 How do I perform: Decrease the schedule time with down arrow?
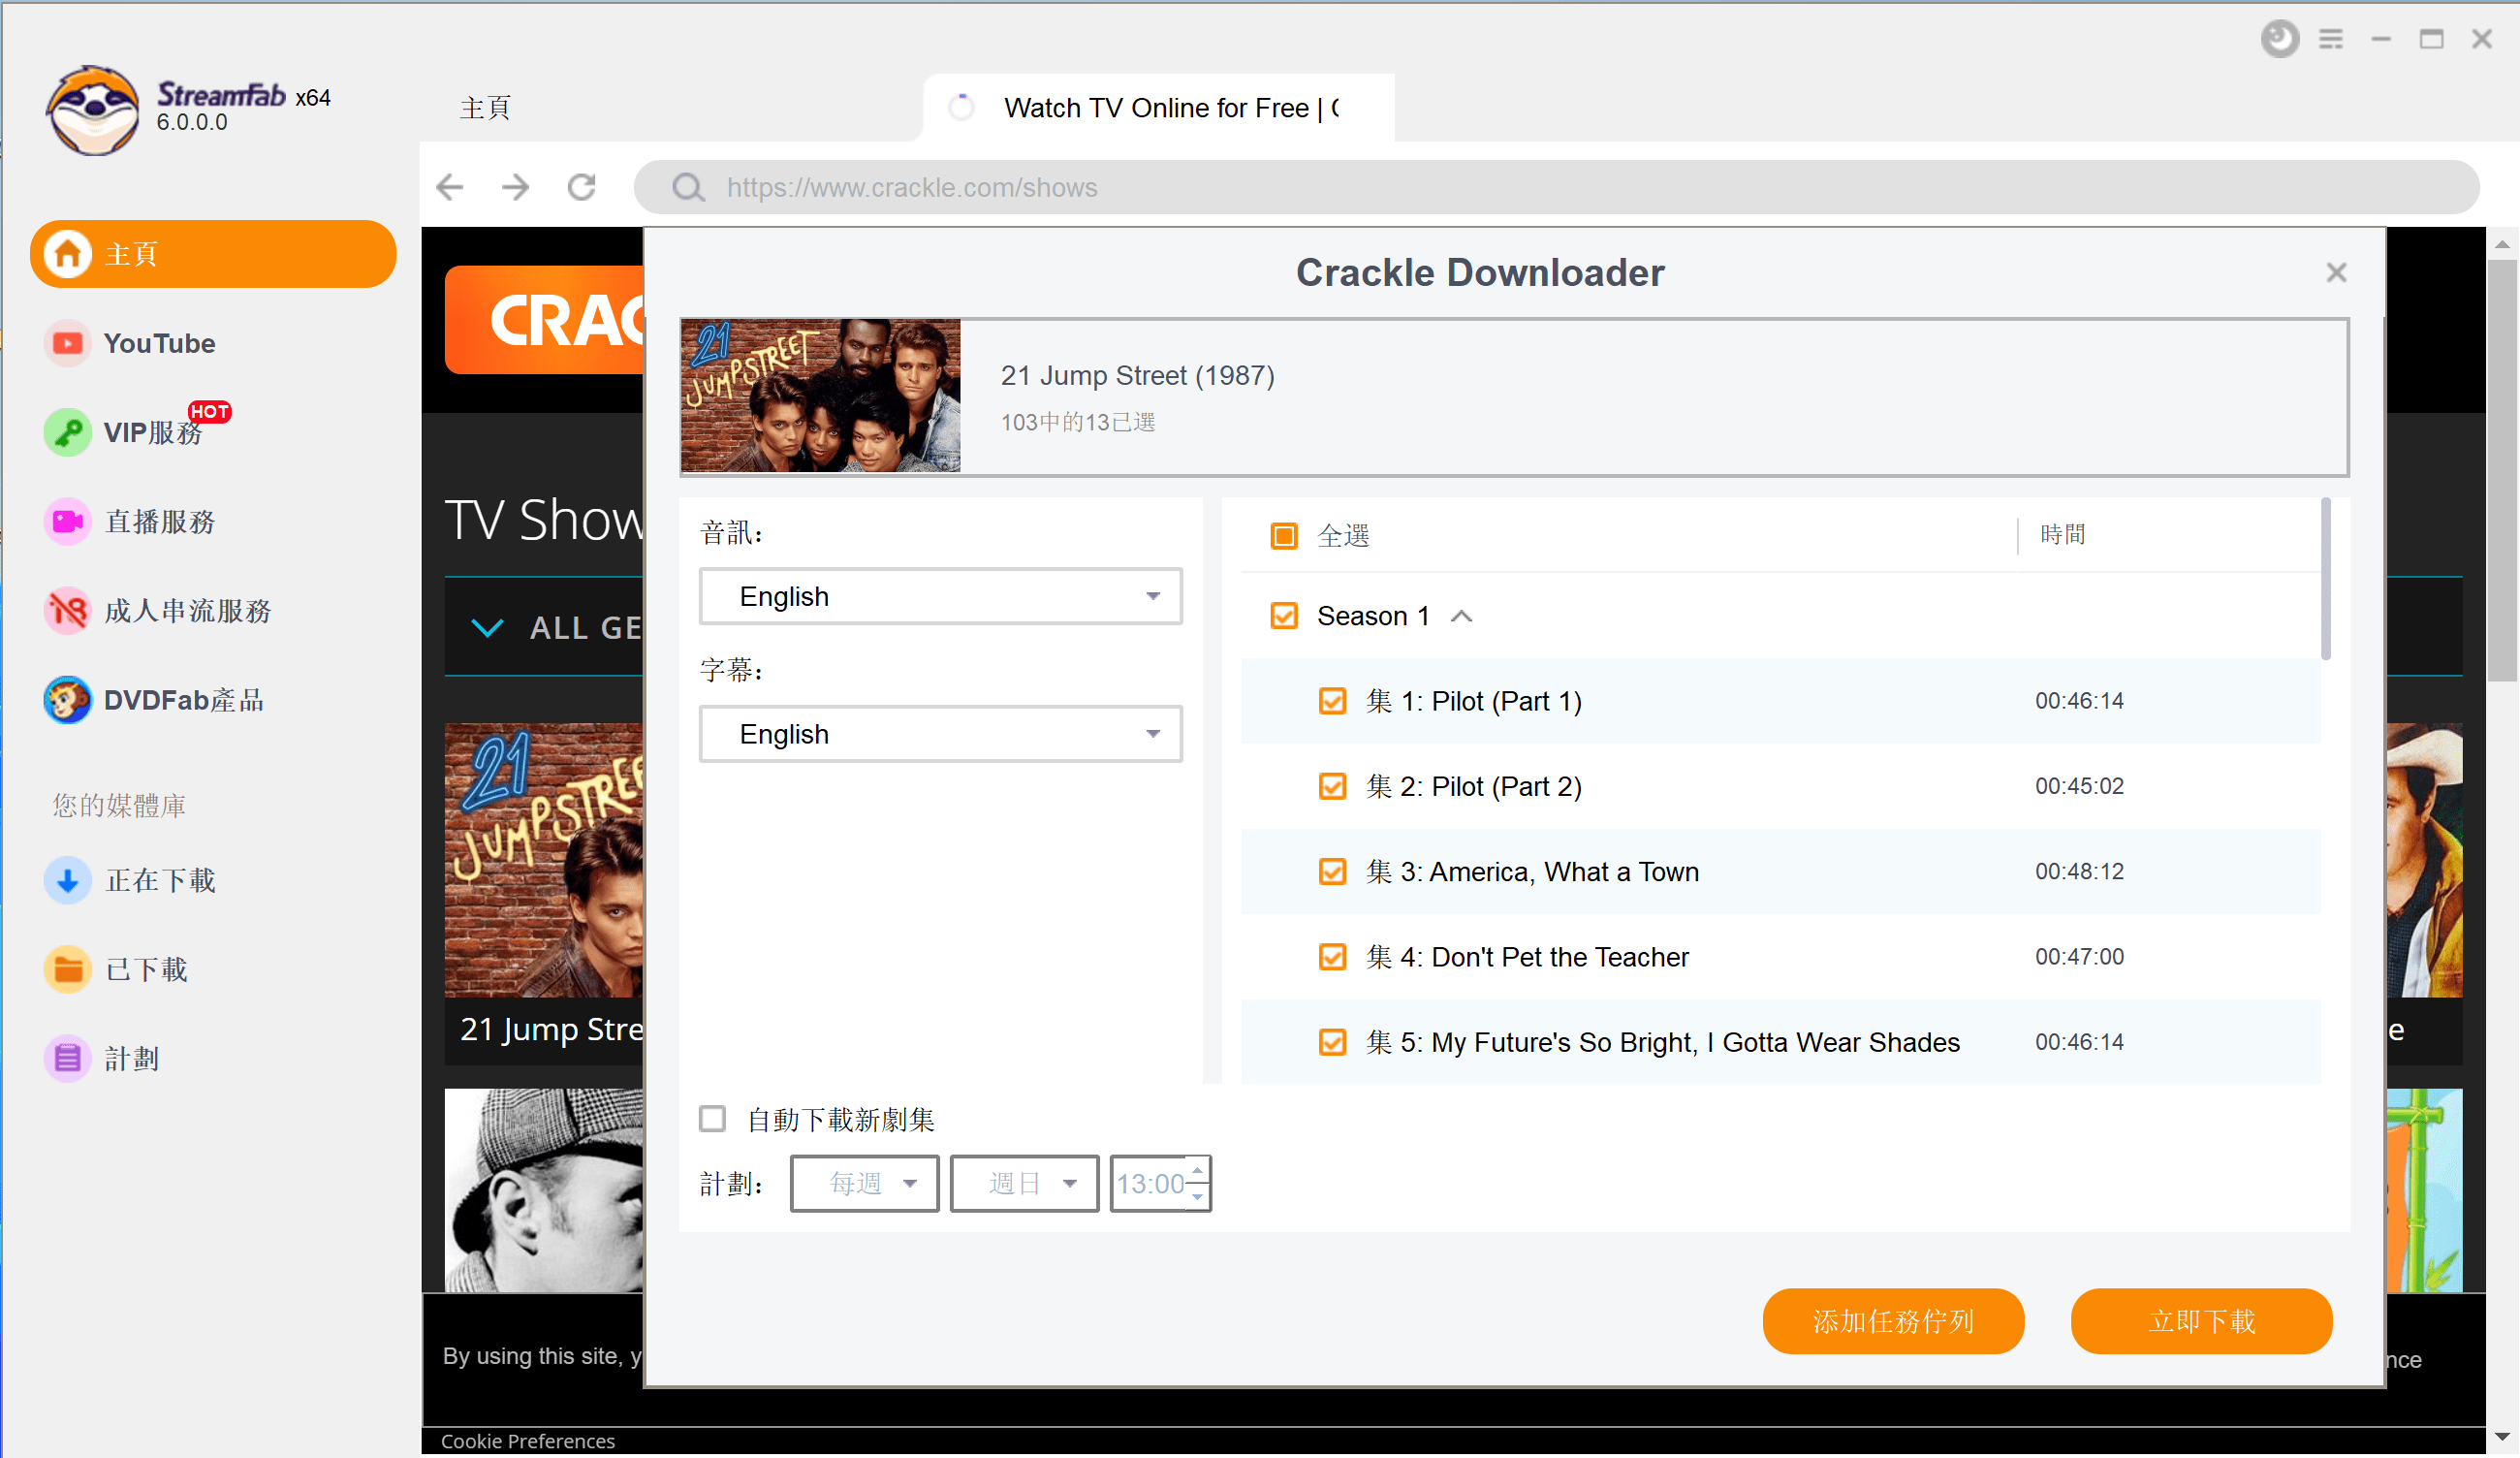(x=1197, y=1196)
